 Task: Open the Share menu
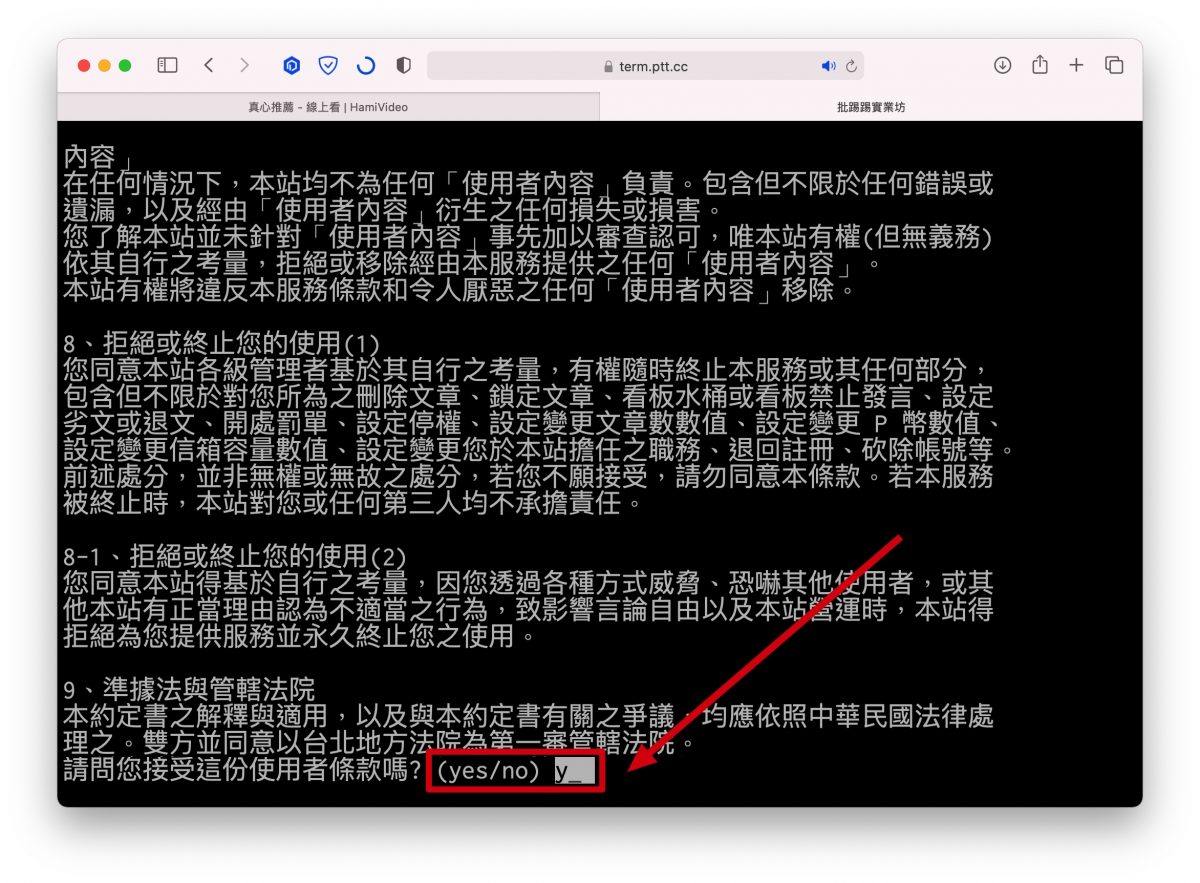(x=1040, y=65)
